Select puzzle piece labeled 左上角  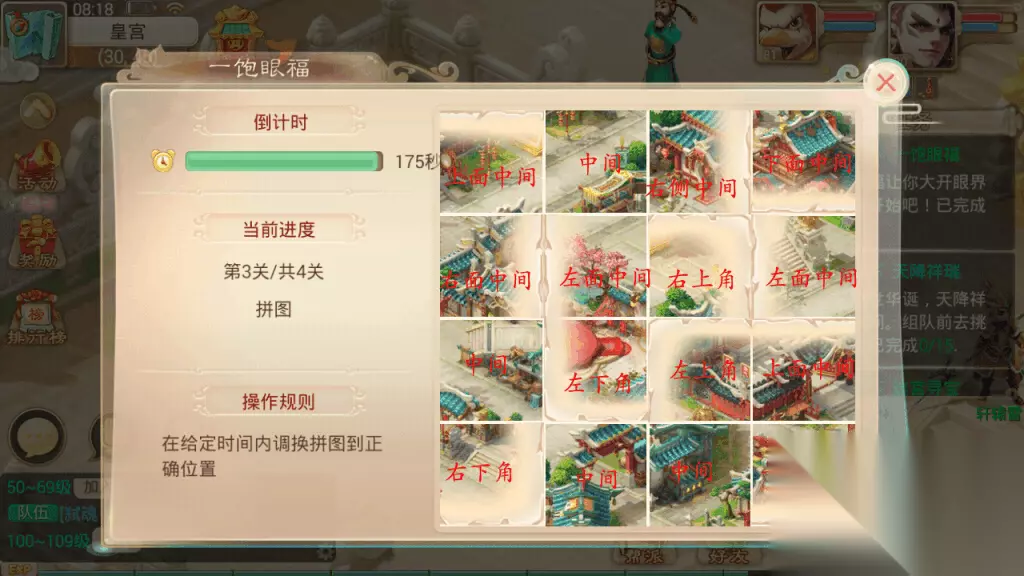coord(699,370)
